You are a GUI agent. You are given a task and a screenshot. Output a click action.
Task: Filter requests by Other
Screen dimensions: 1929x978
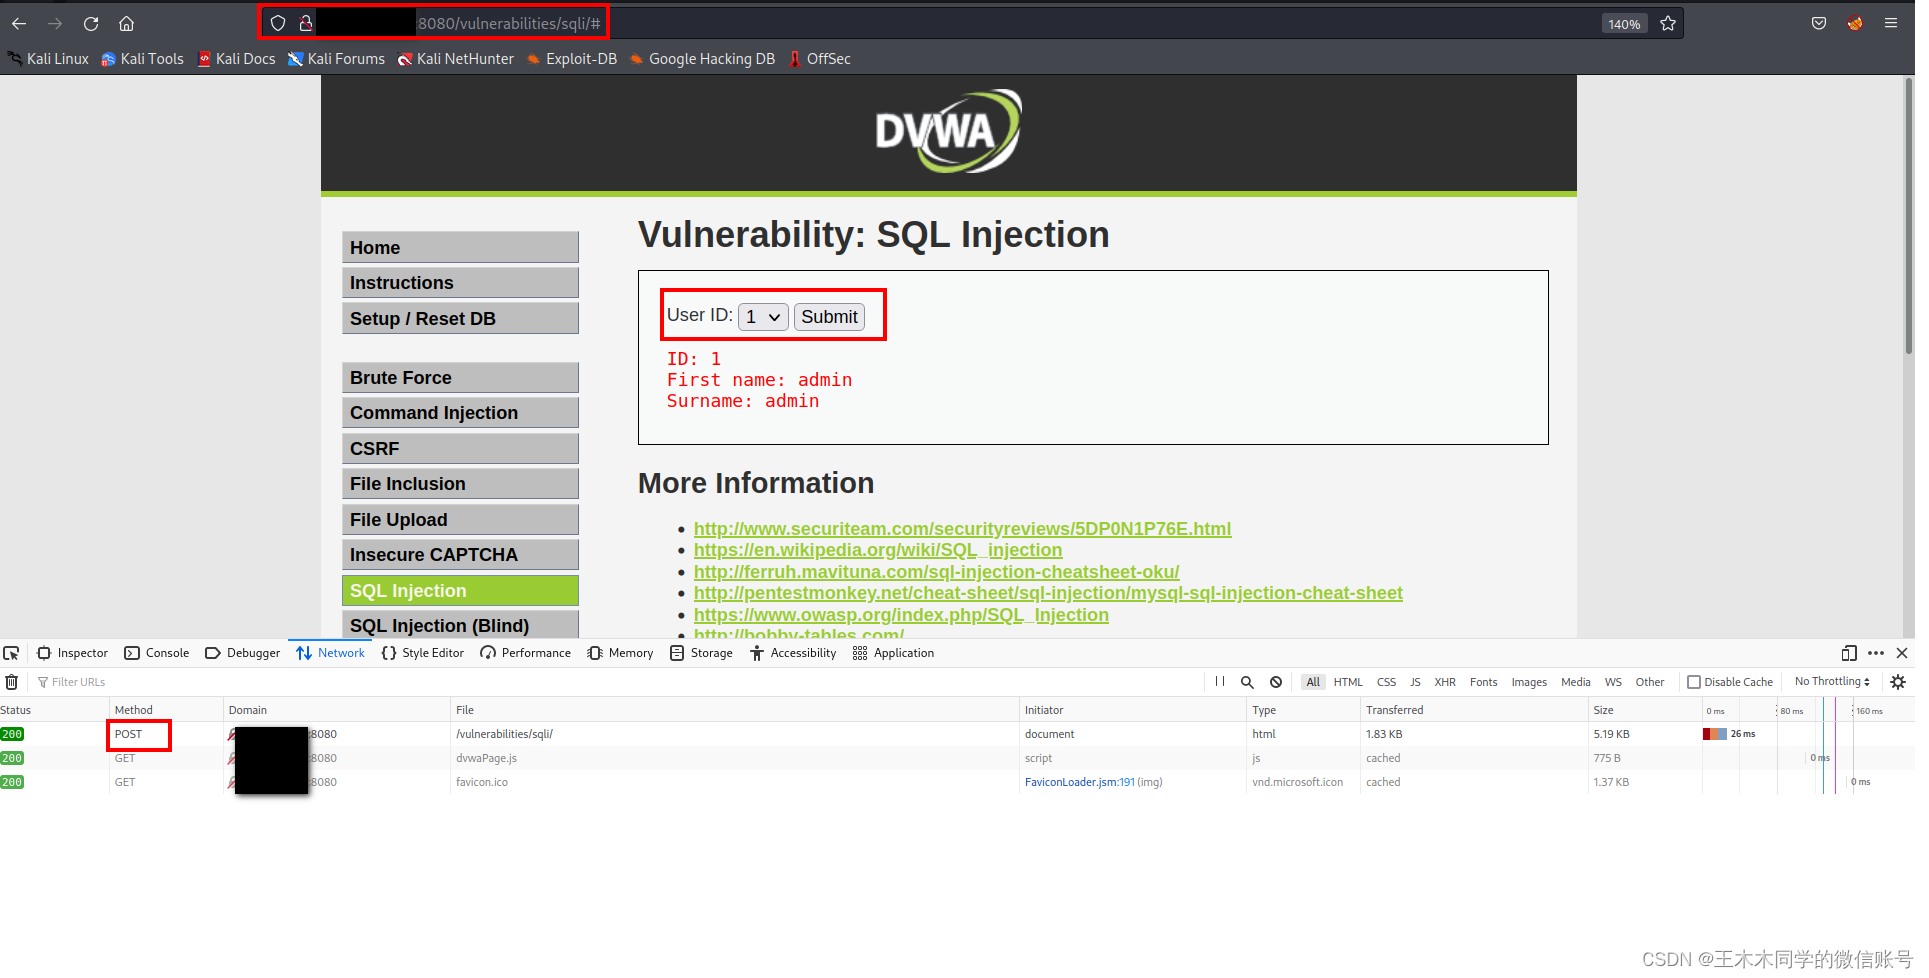1650,682
